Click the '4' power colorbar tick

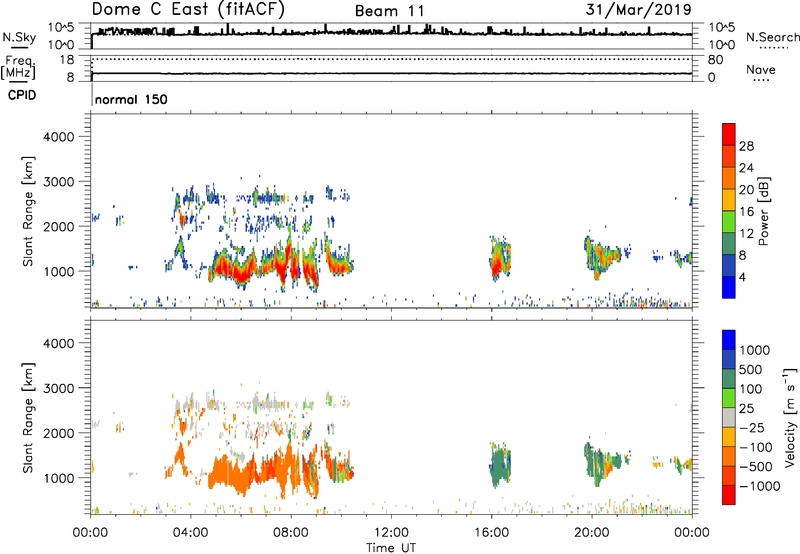(742, 278)
